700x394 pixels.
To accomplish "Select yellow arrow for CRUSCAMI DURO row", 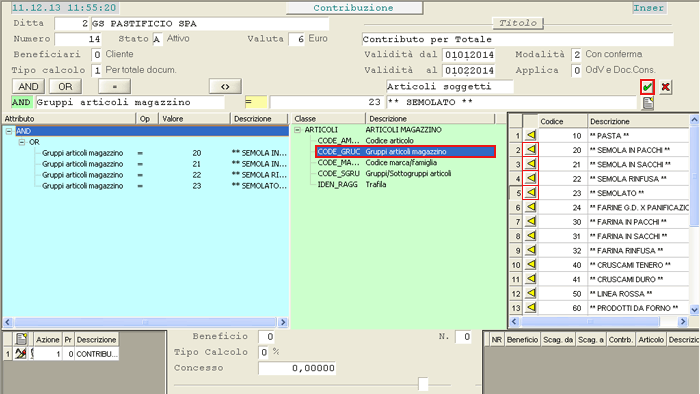I will pos(530,279).
